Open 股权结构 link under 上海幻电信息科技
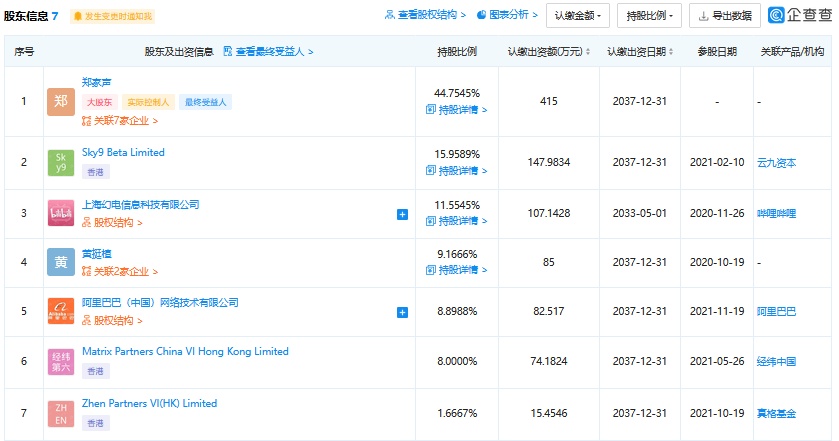This screenshot has width=839, height=441. point(112,223)
